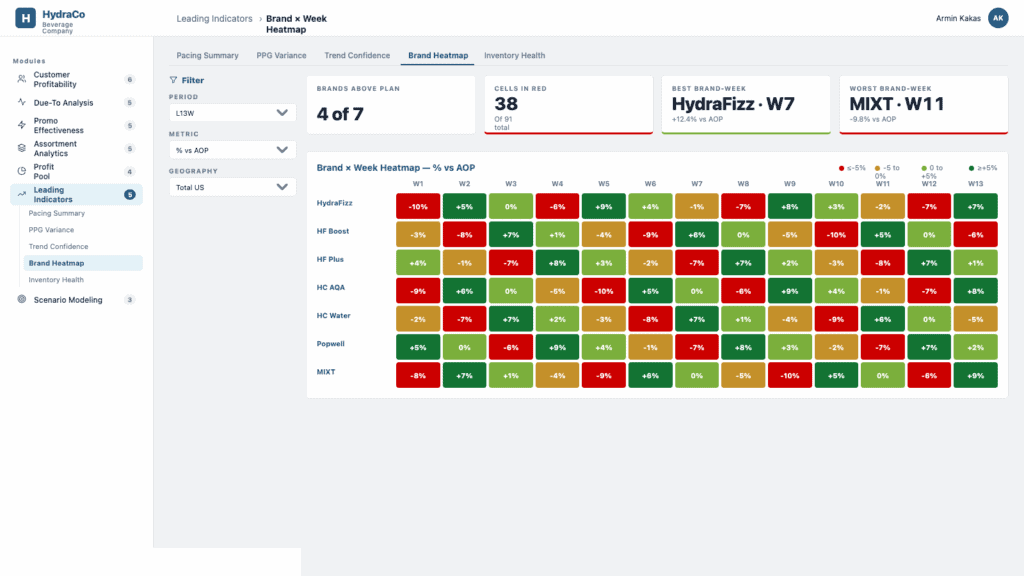
Task: Click the Scenario Modeling badge count 3
Action: (129, 300)
